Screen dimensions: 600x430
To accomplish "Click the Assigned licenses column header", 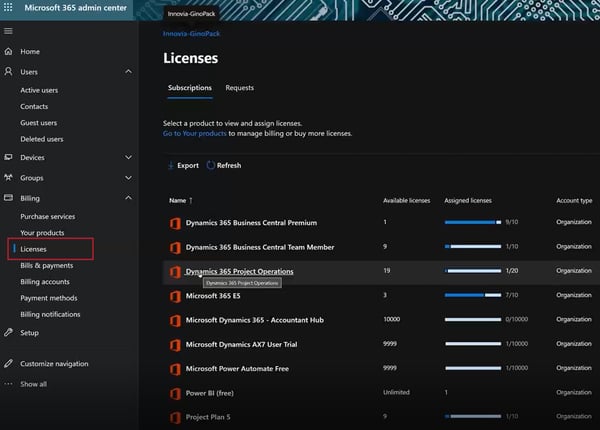I will click(x=468, y=200).
